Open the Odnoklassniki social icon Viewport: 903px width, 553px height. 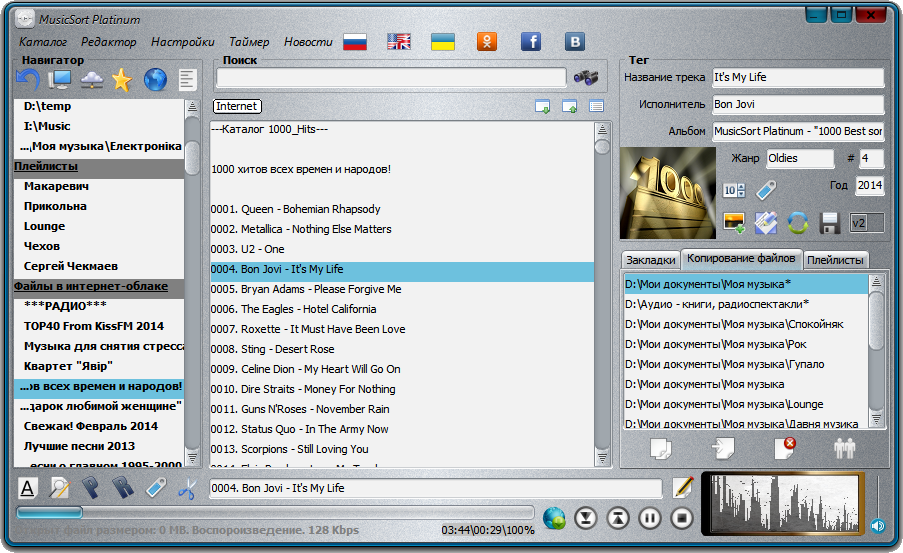[x=487, y=41]
